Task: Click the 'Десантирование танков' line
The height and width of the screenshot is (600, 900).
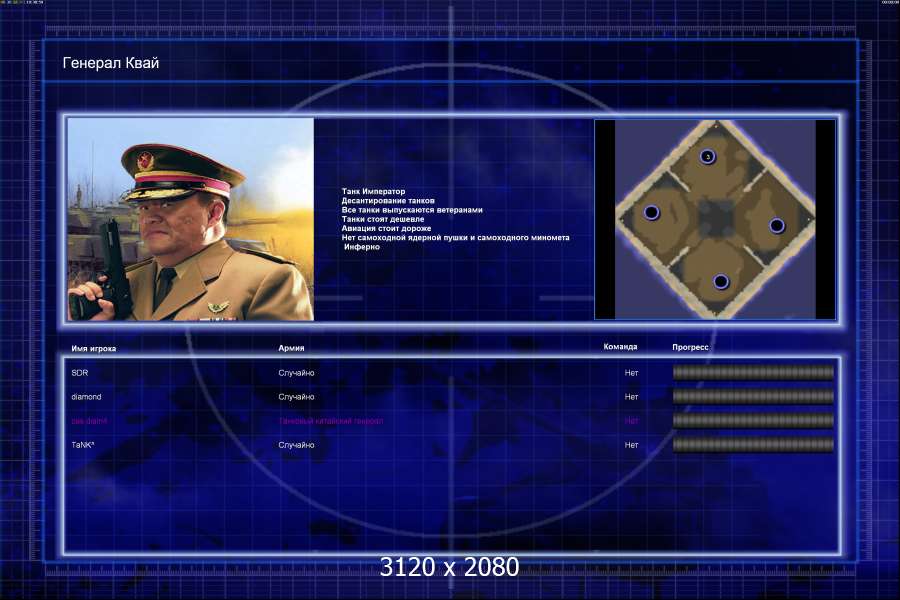Action: click(x=388, y=200)
